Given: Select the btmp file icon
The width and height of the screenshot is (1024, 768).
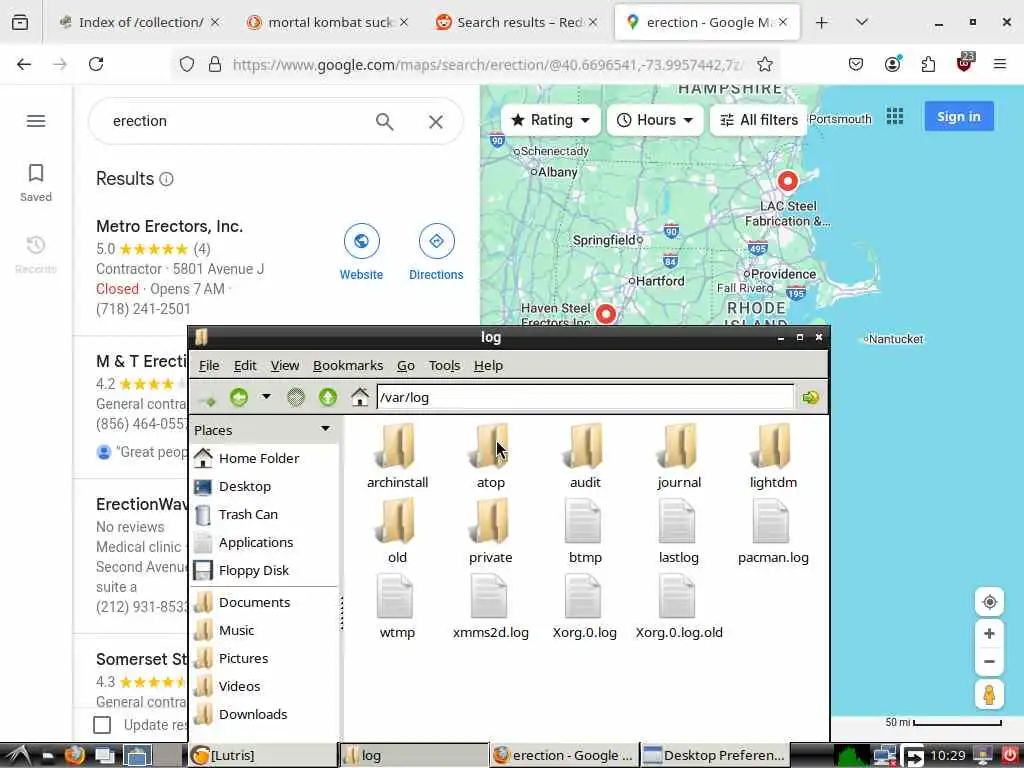Looking at the screenshot, I should pyautogui.click(x=583, y=520).
